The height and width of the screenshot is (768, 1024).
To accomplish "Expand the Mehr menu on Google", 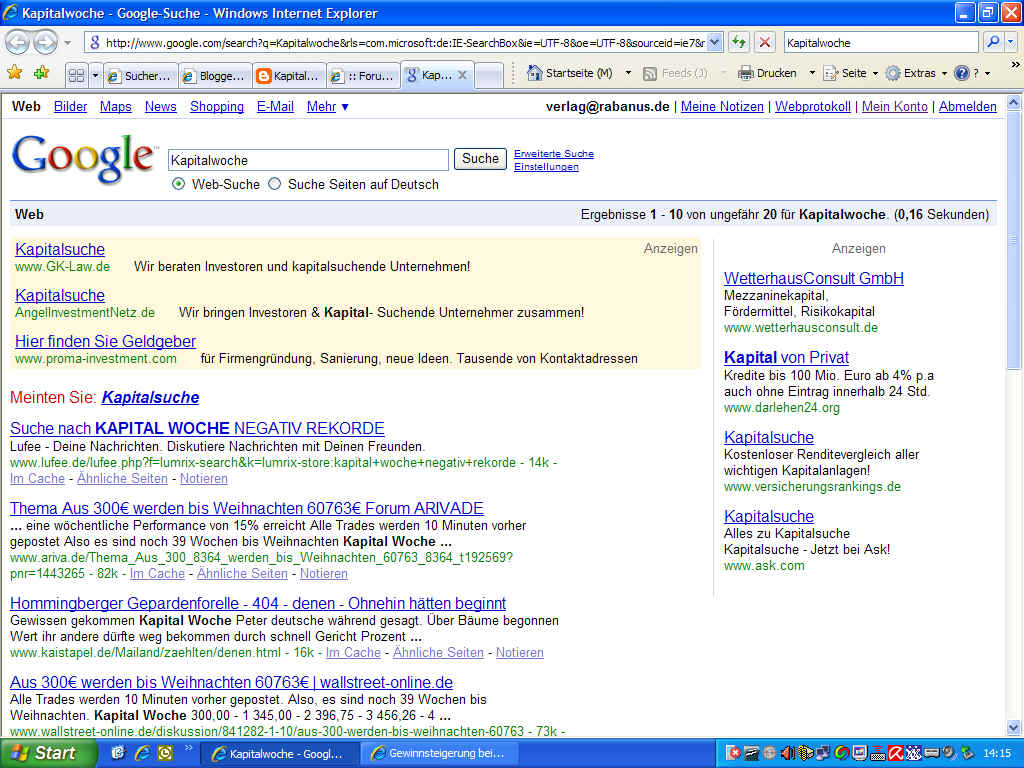I will [328, 106].
